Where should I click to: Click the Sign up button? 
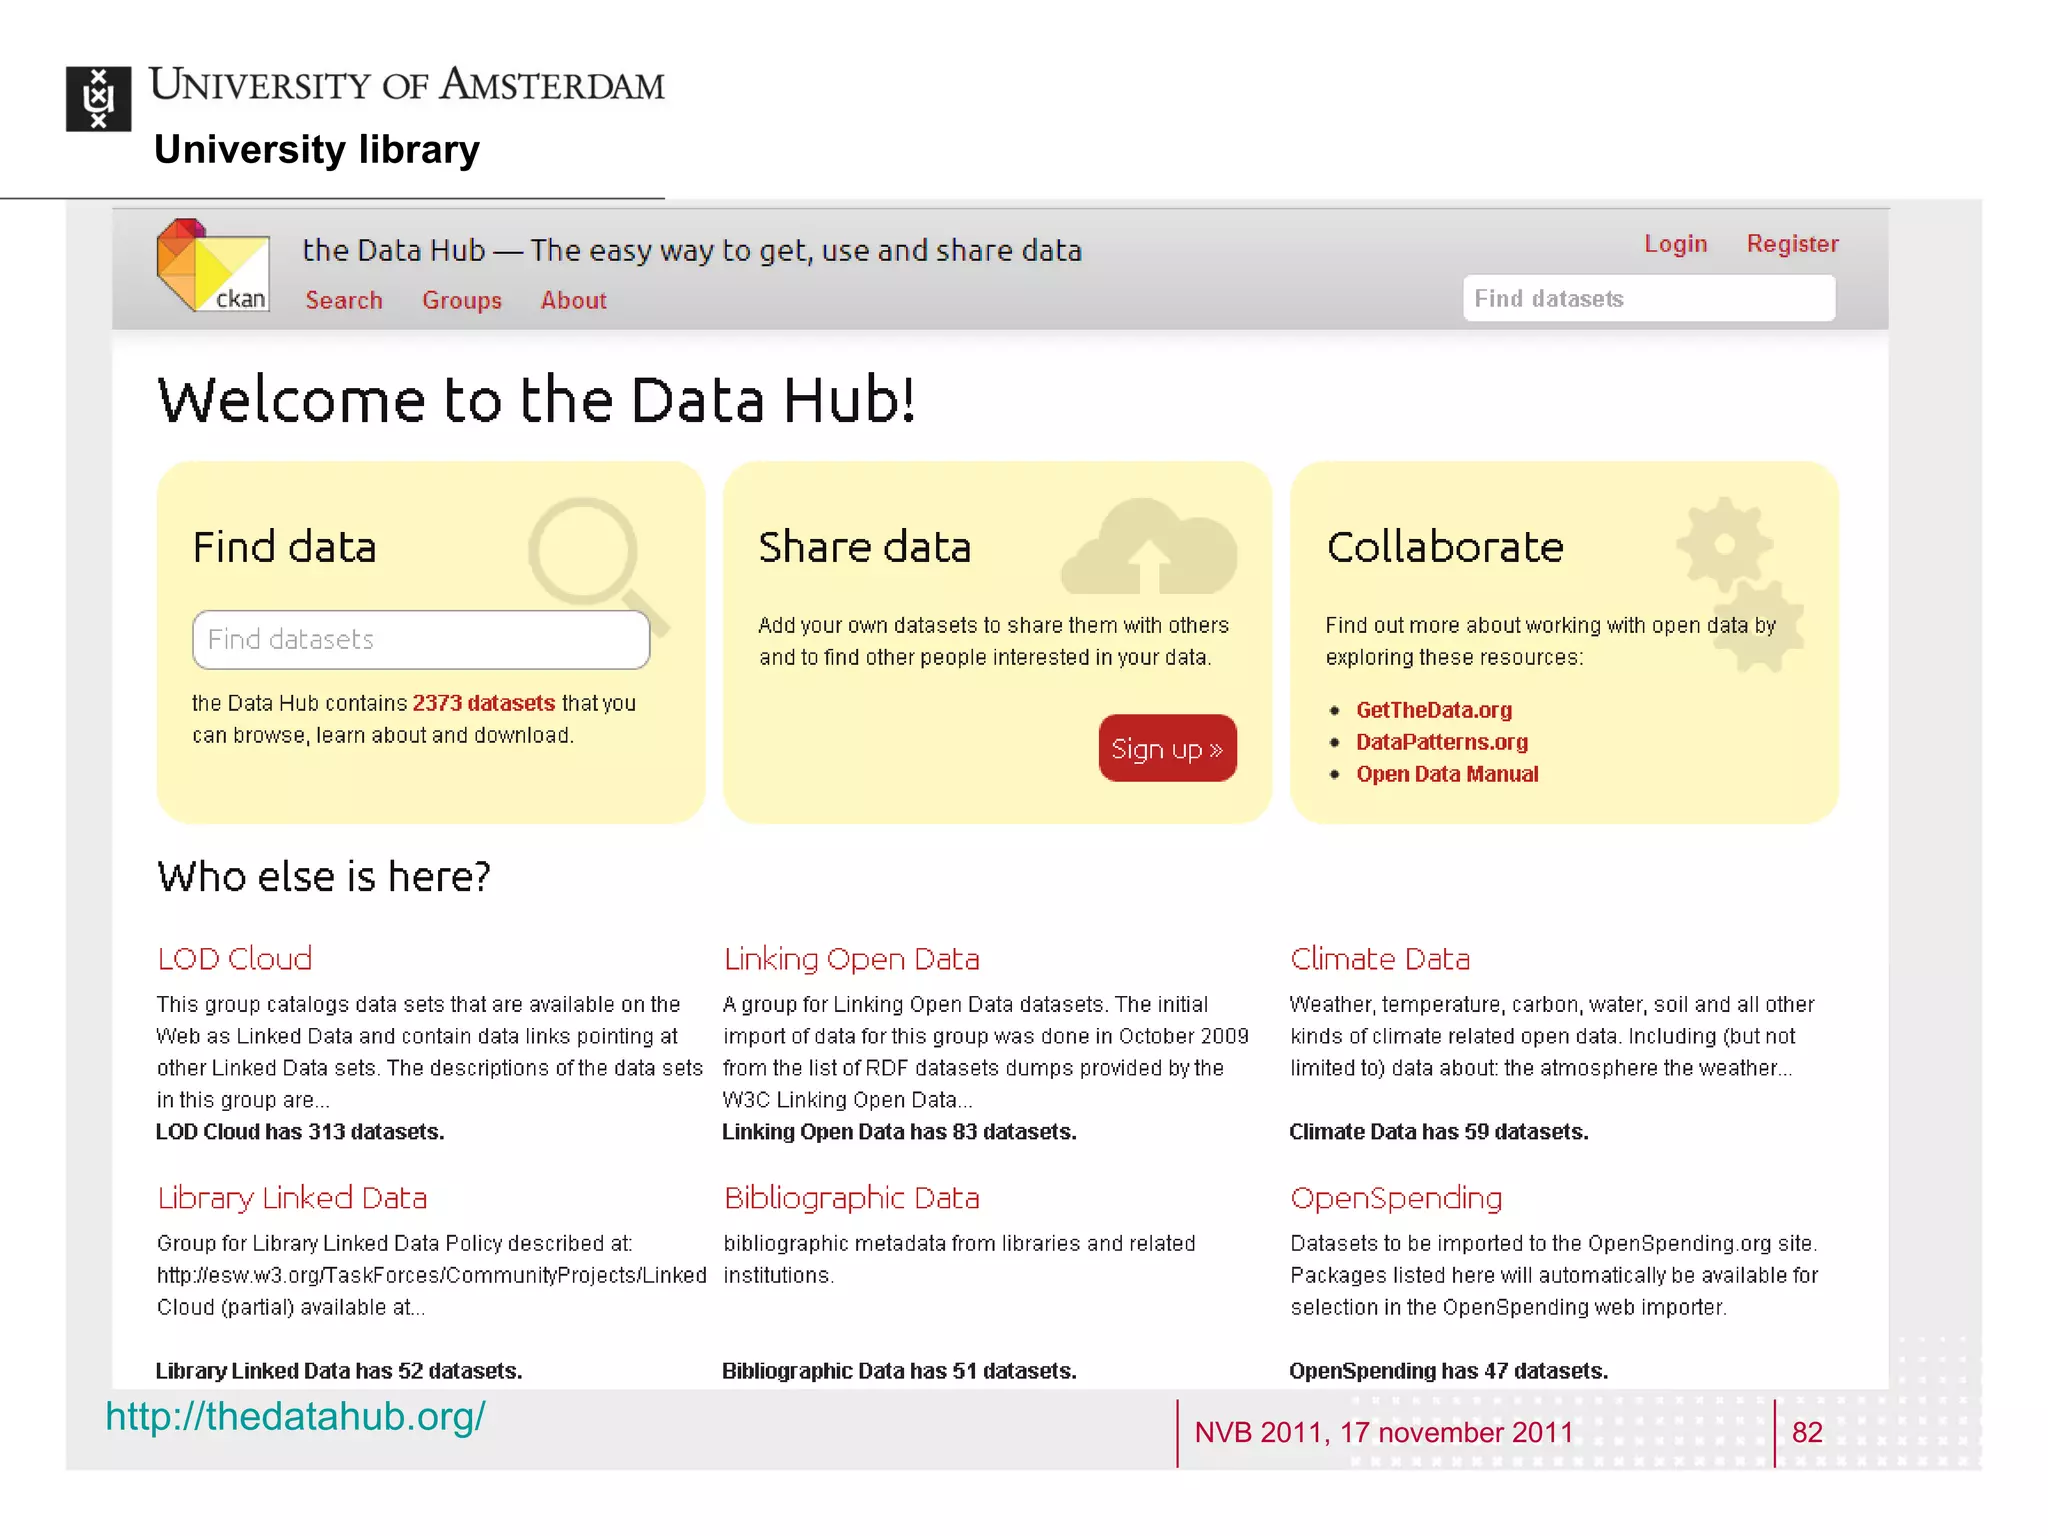pos(1167,748)
